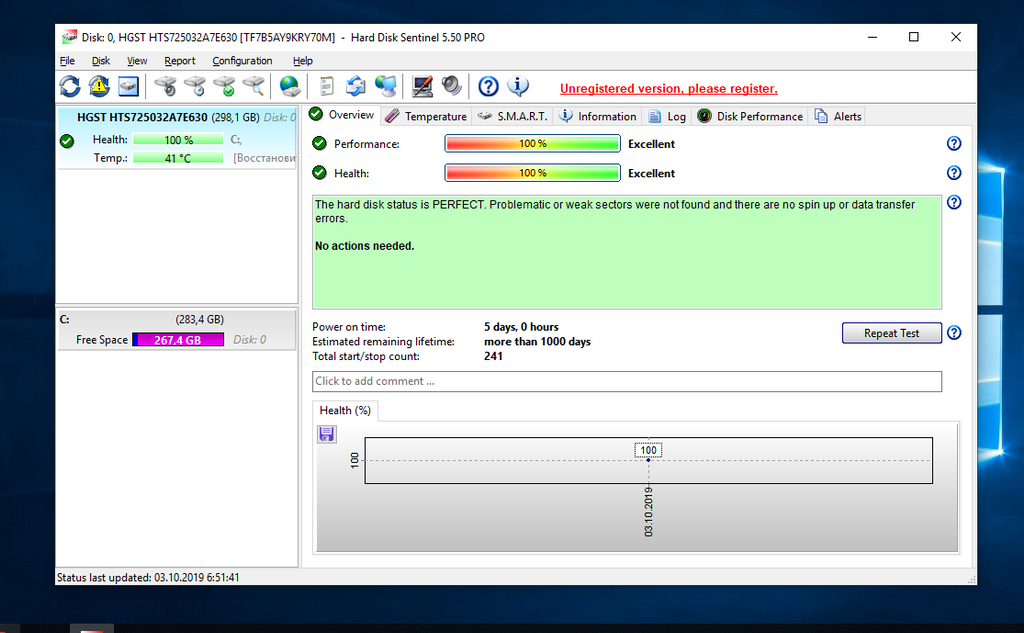
Task: Open the Help menu
Action: (x=302, y=61)
